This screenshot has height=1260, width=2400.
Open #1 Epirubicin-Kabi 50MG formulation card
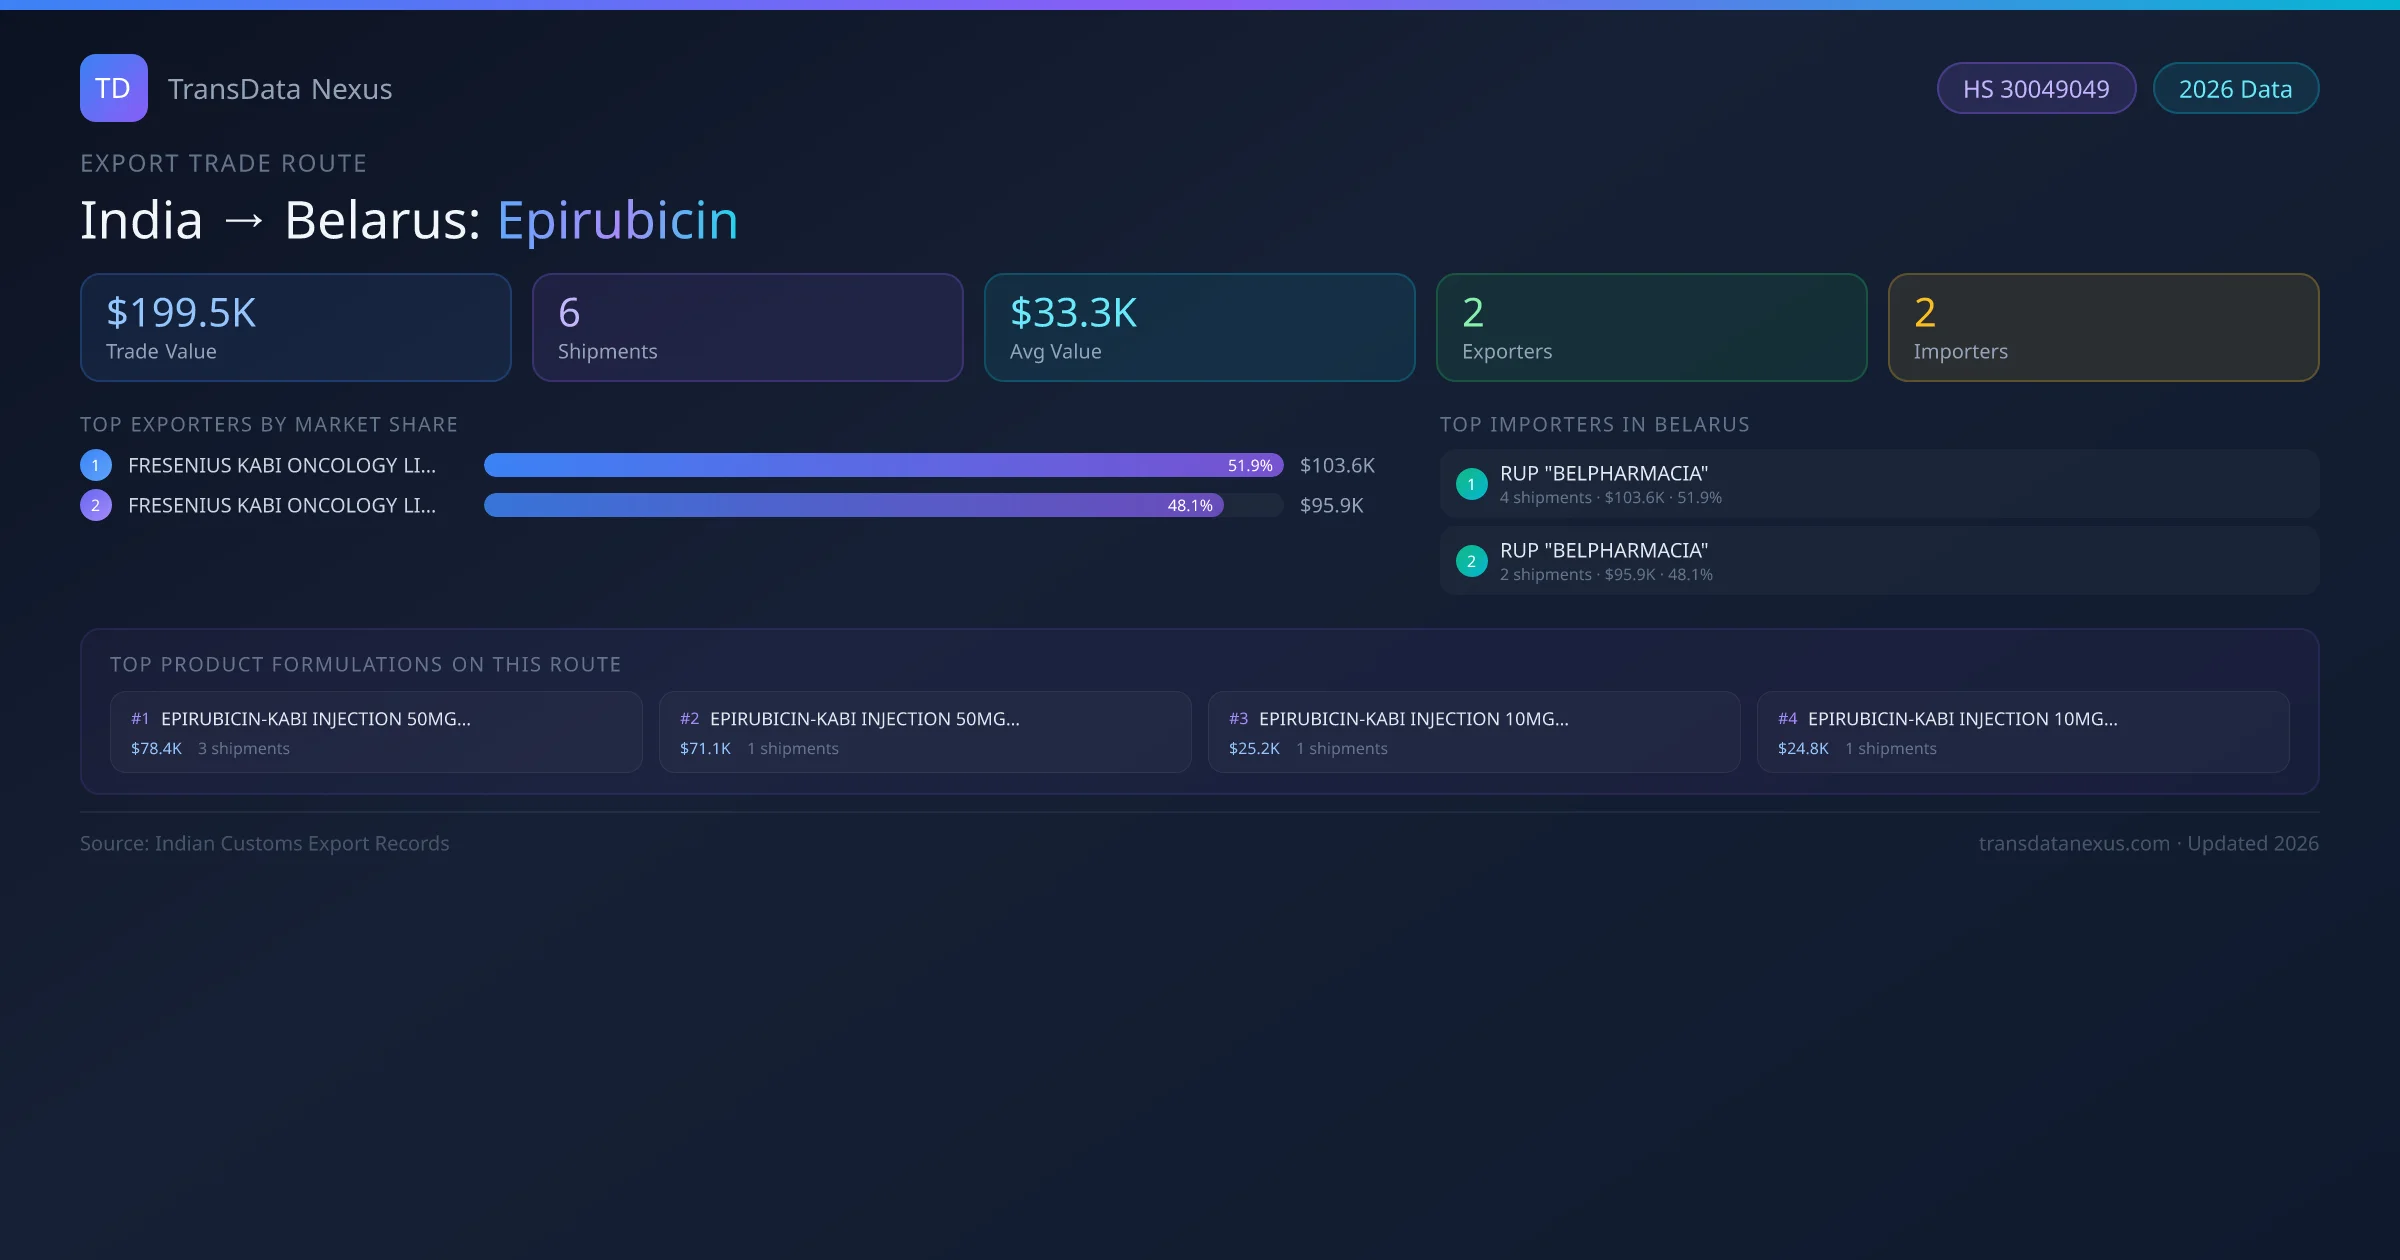coord(375,732)
